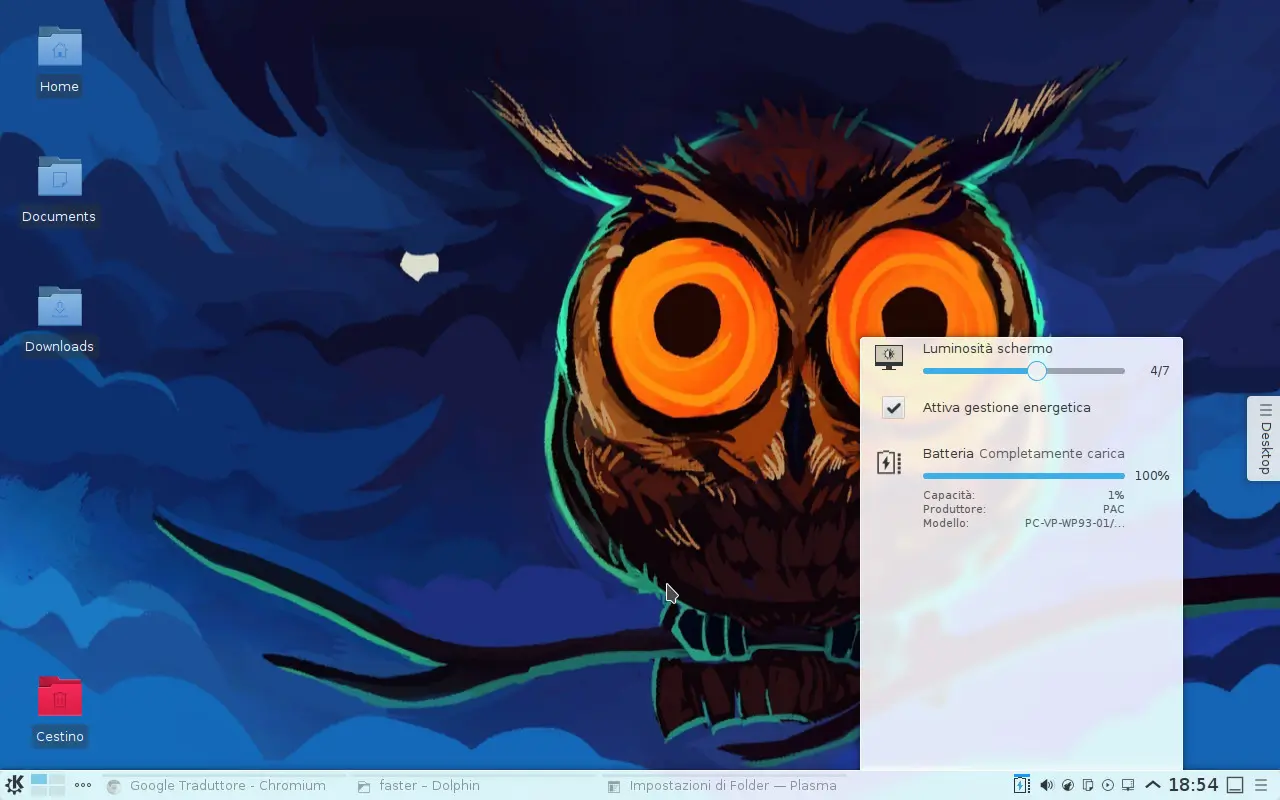The width and height of the screenshot is (1280, 800).
Task: Click the Capacità: label
Action: pos(948,495)
